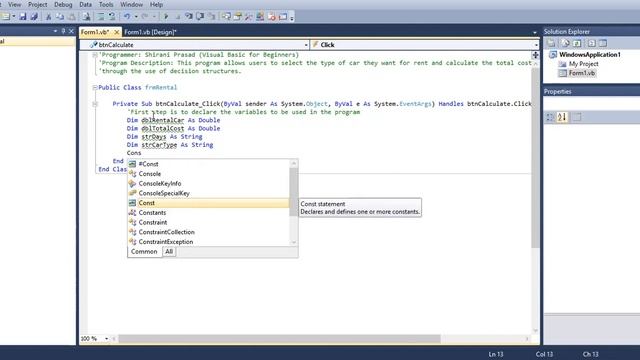
Task: Click the Step Into icon
Action: pyautogui.click(x=189, y=17)
